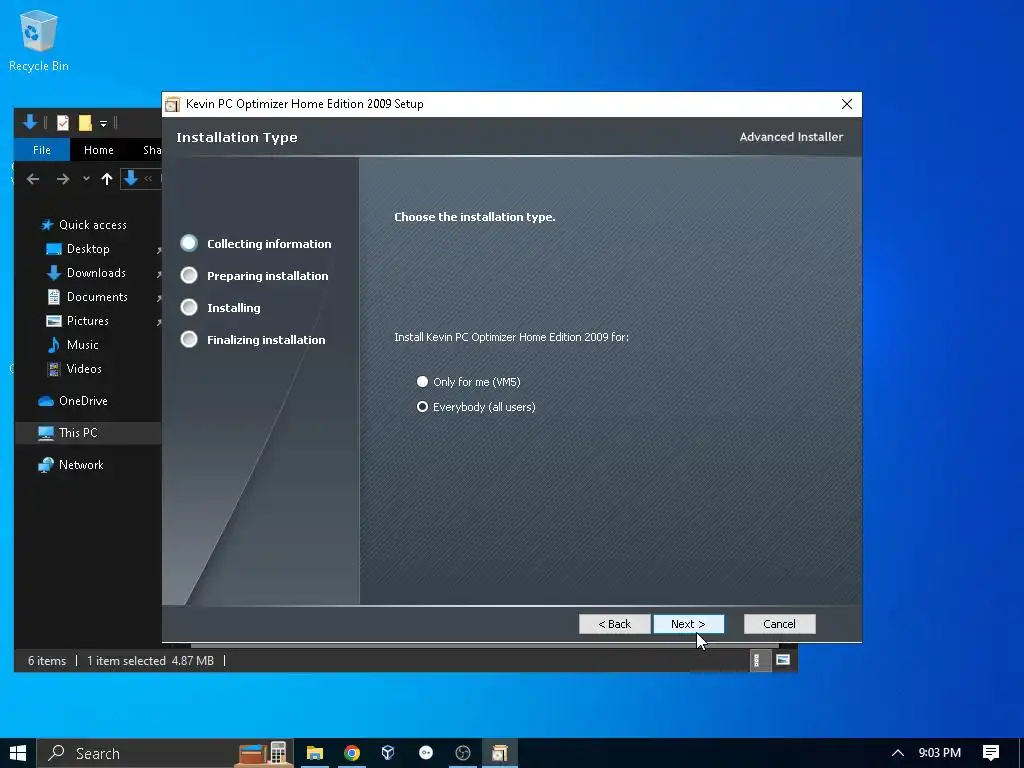Select Desktop in the navigation pane
This screenshot has height=768, width=1024.
pyautogui.click(x=88, y=249)
